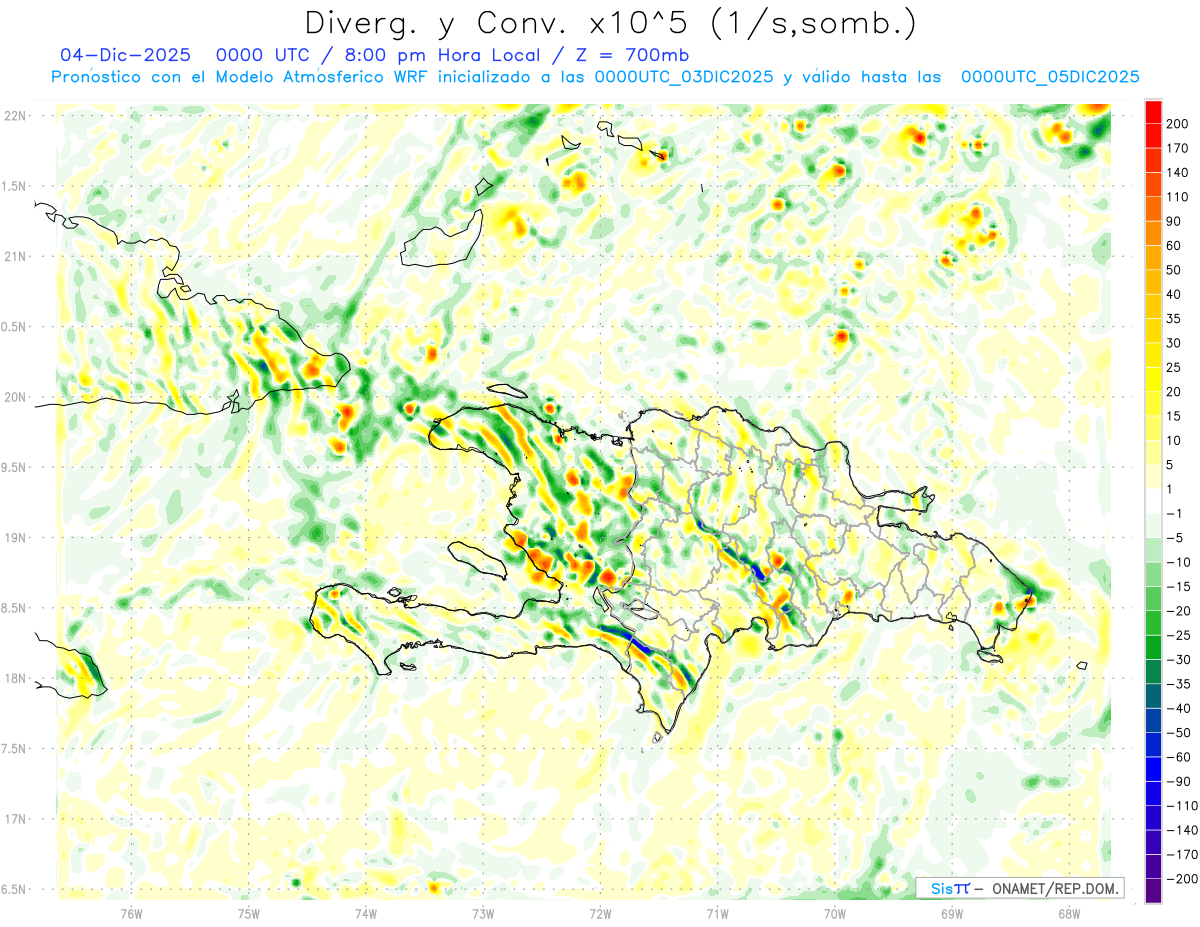Click the dark purple swatch below -200

pos(1153,891)
